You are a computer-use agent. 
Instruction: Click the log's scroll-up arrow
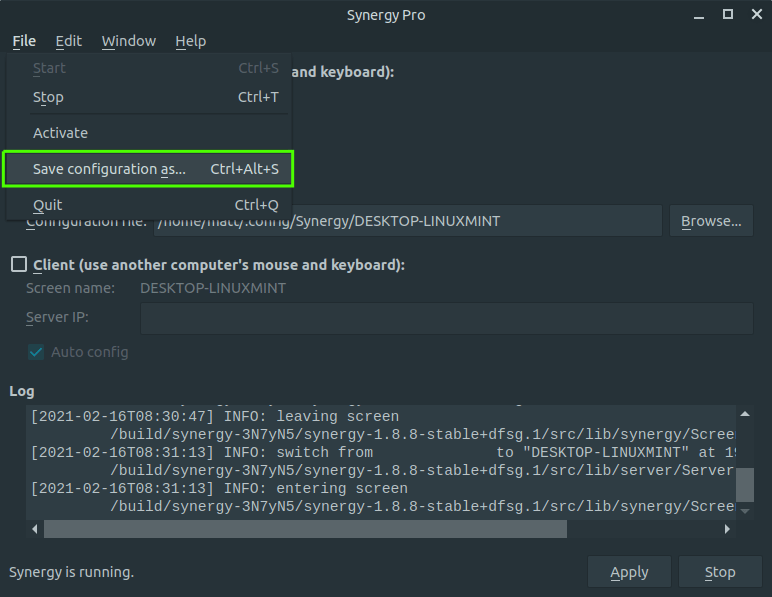(744, 414)
